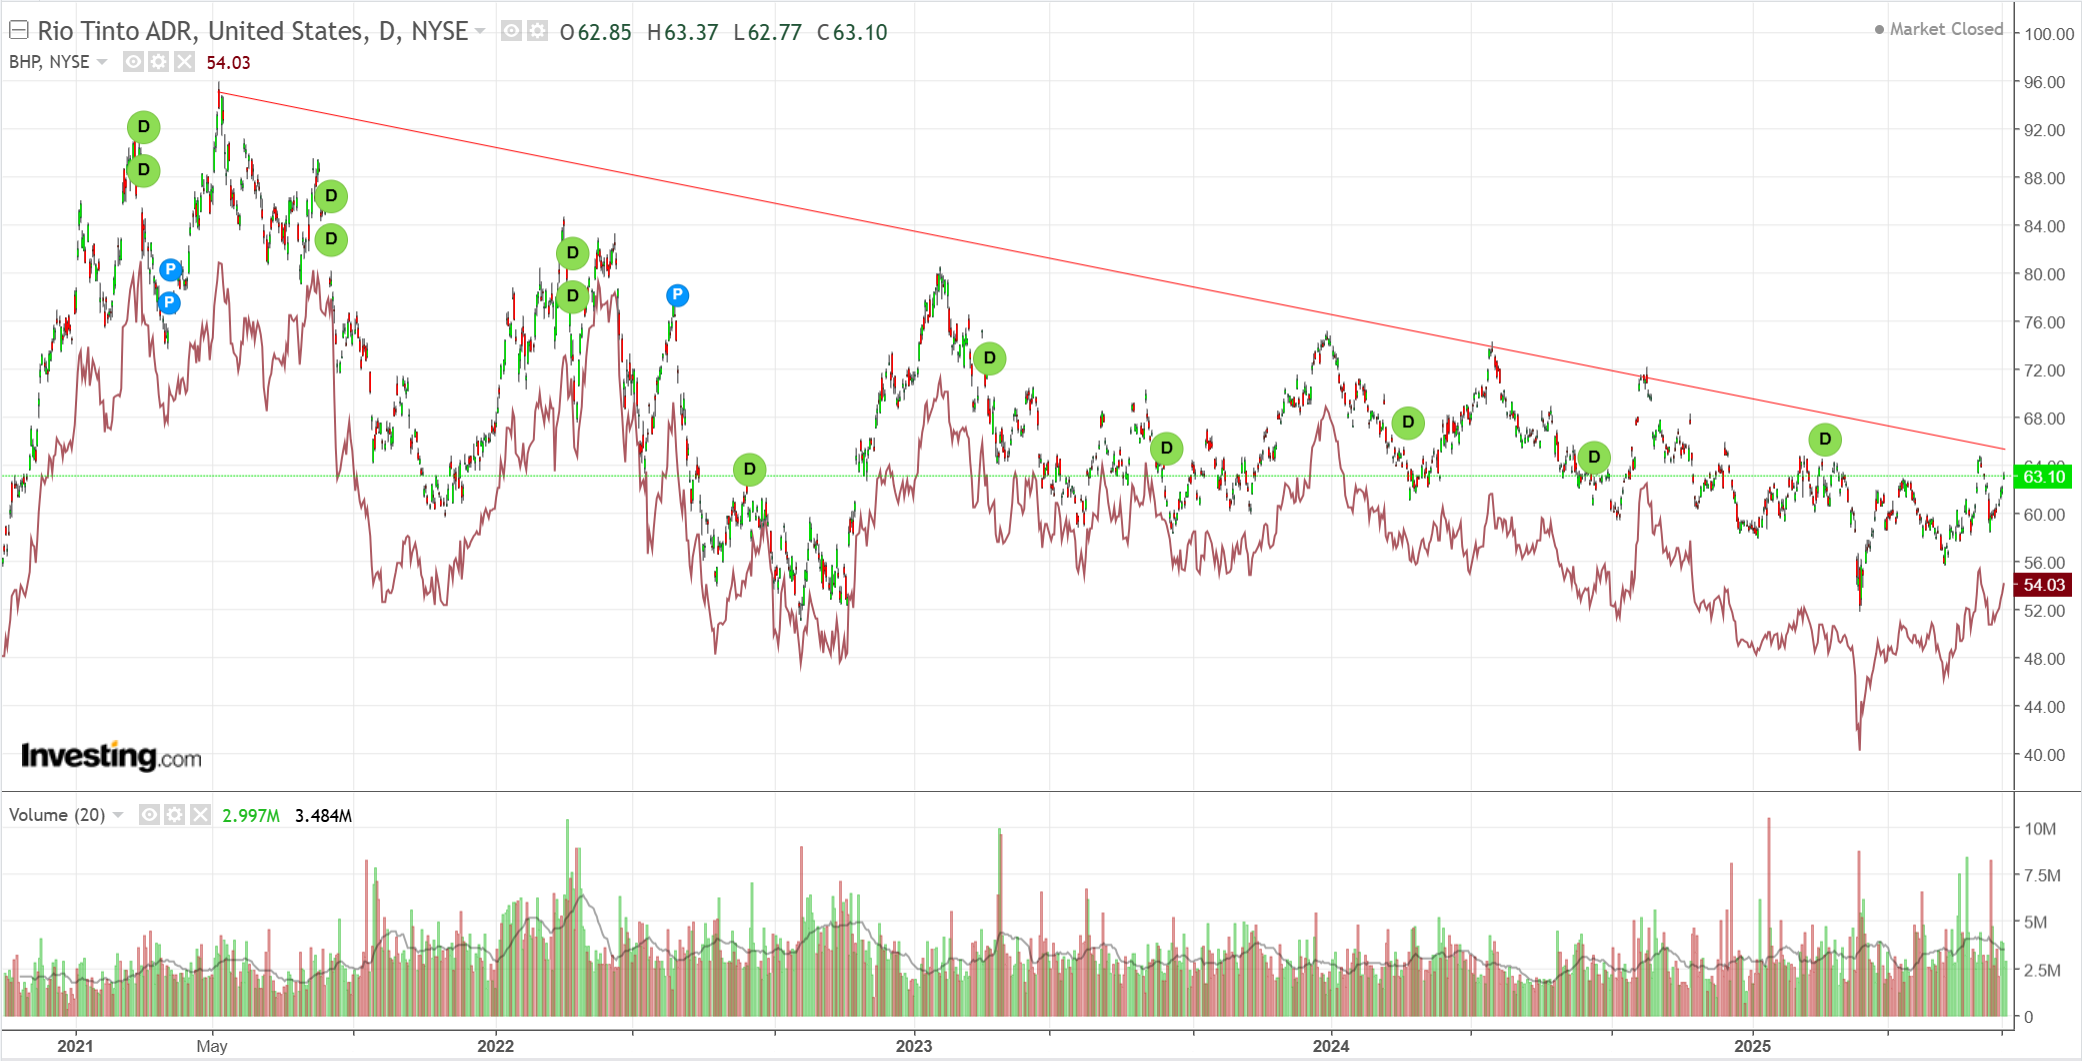Screen dimensions: 2082x1061
Task: Click the 7.5M volume axis label
Action: click(x=2042, y=875)
